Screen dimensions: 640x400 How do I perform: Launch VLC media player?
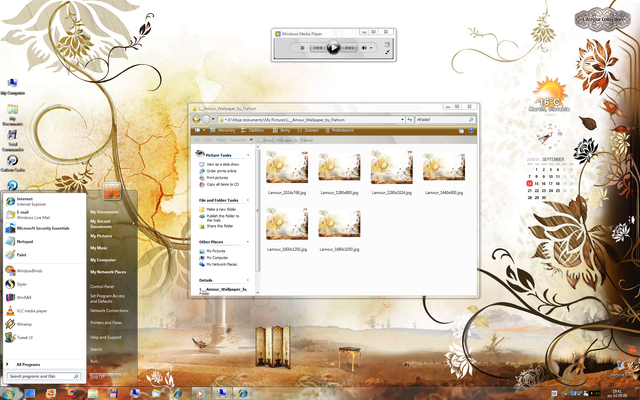pyautogui.click(x=44, y=311)
